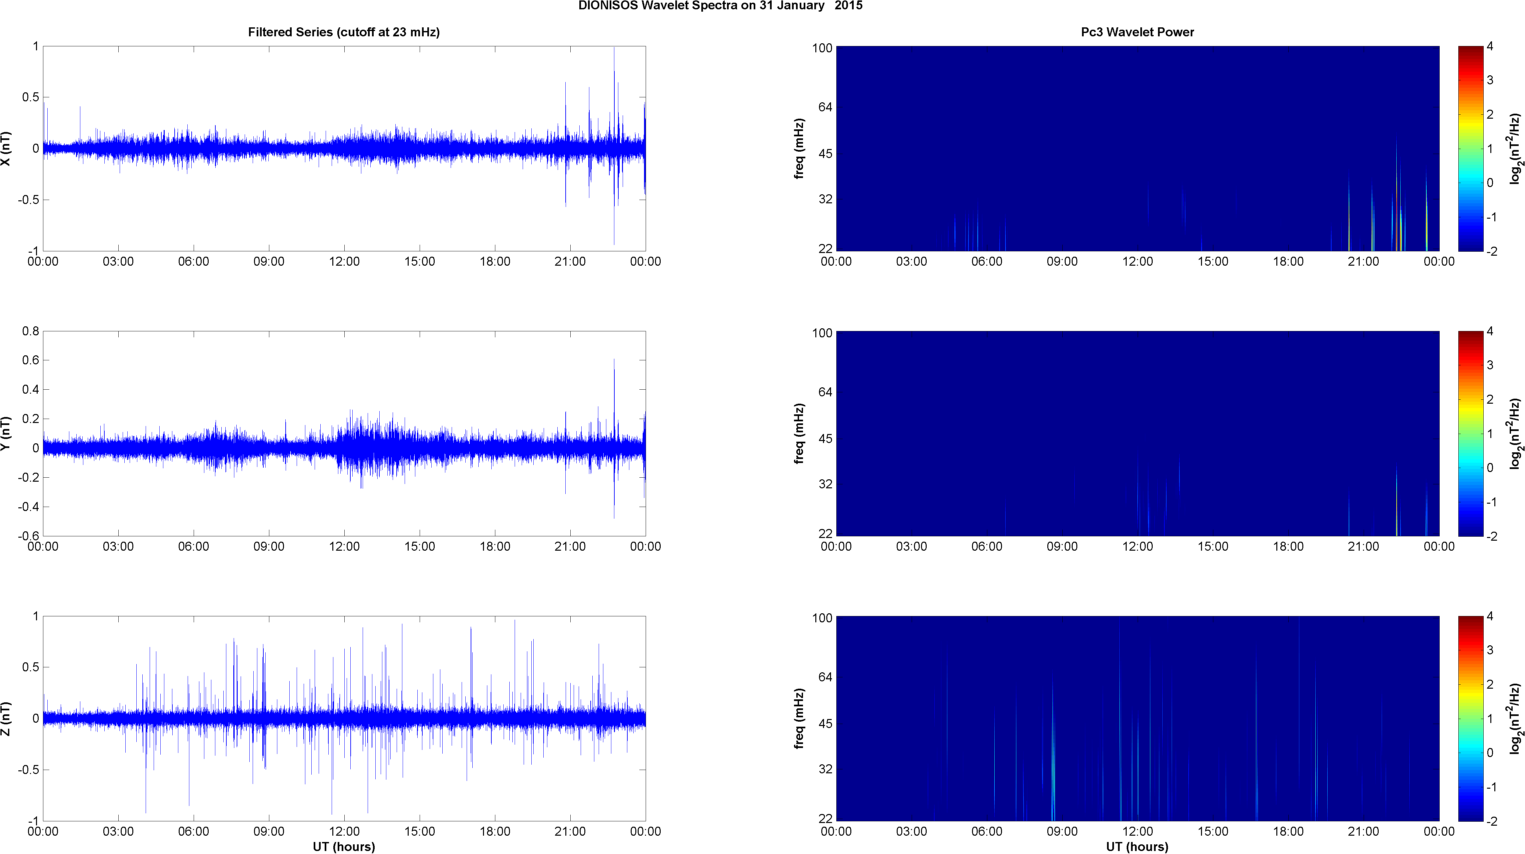Screen dimensions: 1525x854
Task: Click the value 0 on the middle colorbar
Action: pos(1491,468)
